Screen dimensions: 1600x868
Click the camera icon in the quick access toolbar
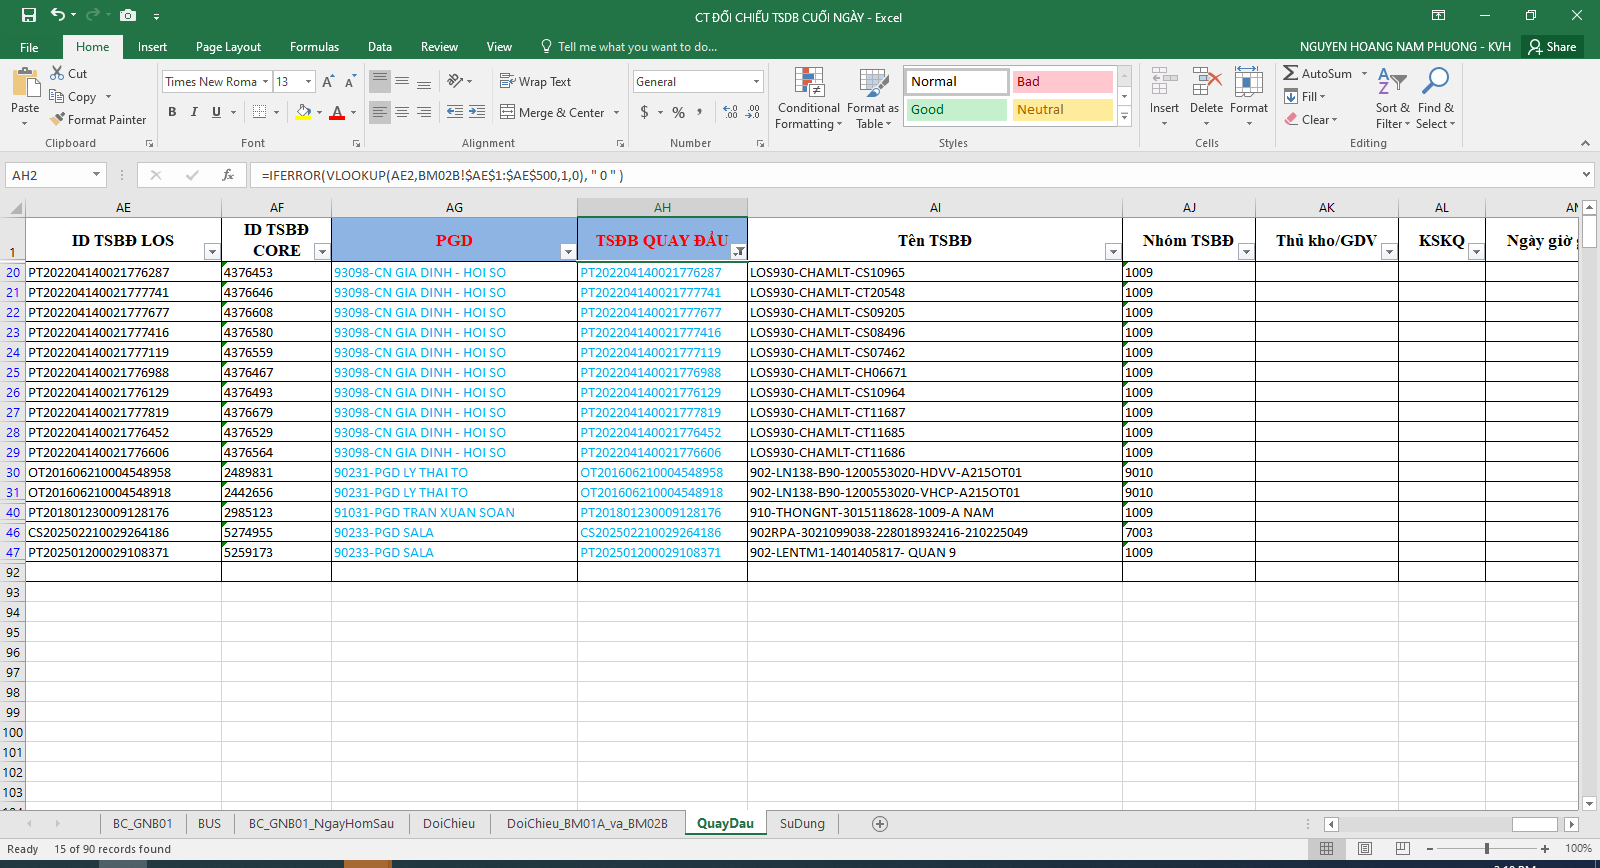click(x=128, y=16)
